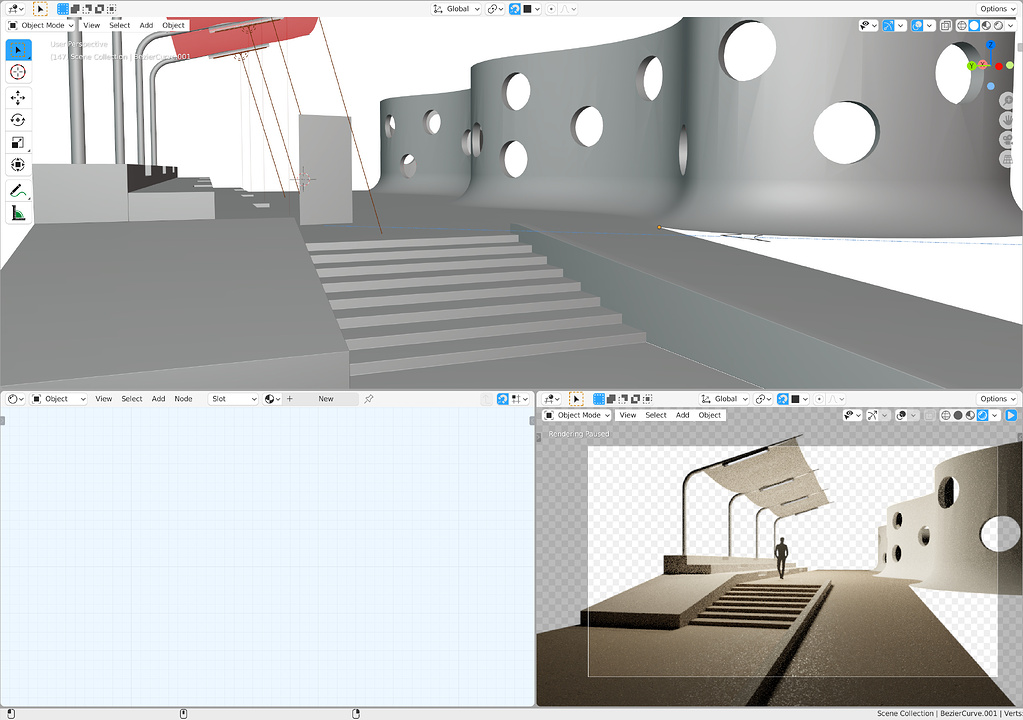This screenshot has height=720, width=1023.
Task: Open the View menu in top viewport
Action: click(x=91, y=25)
